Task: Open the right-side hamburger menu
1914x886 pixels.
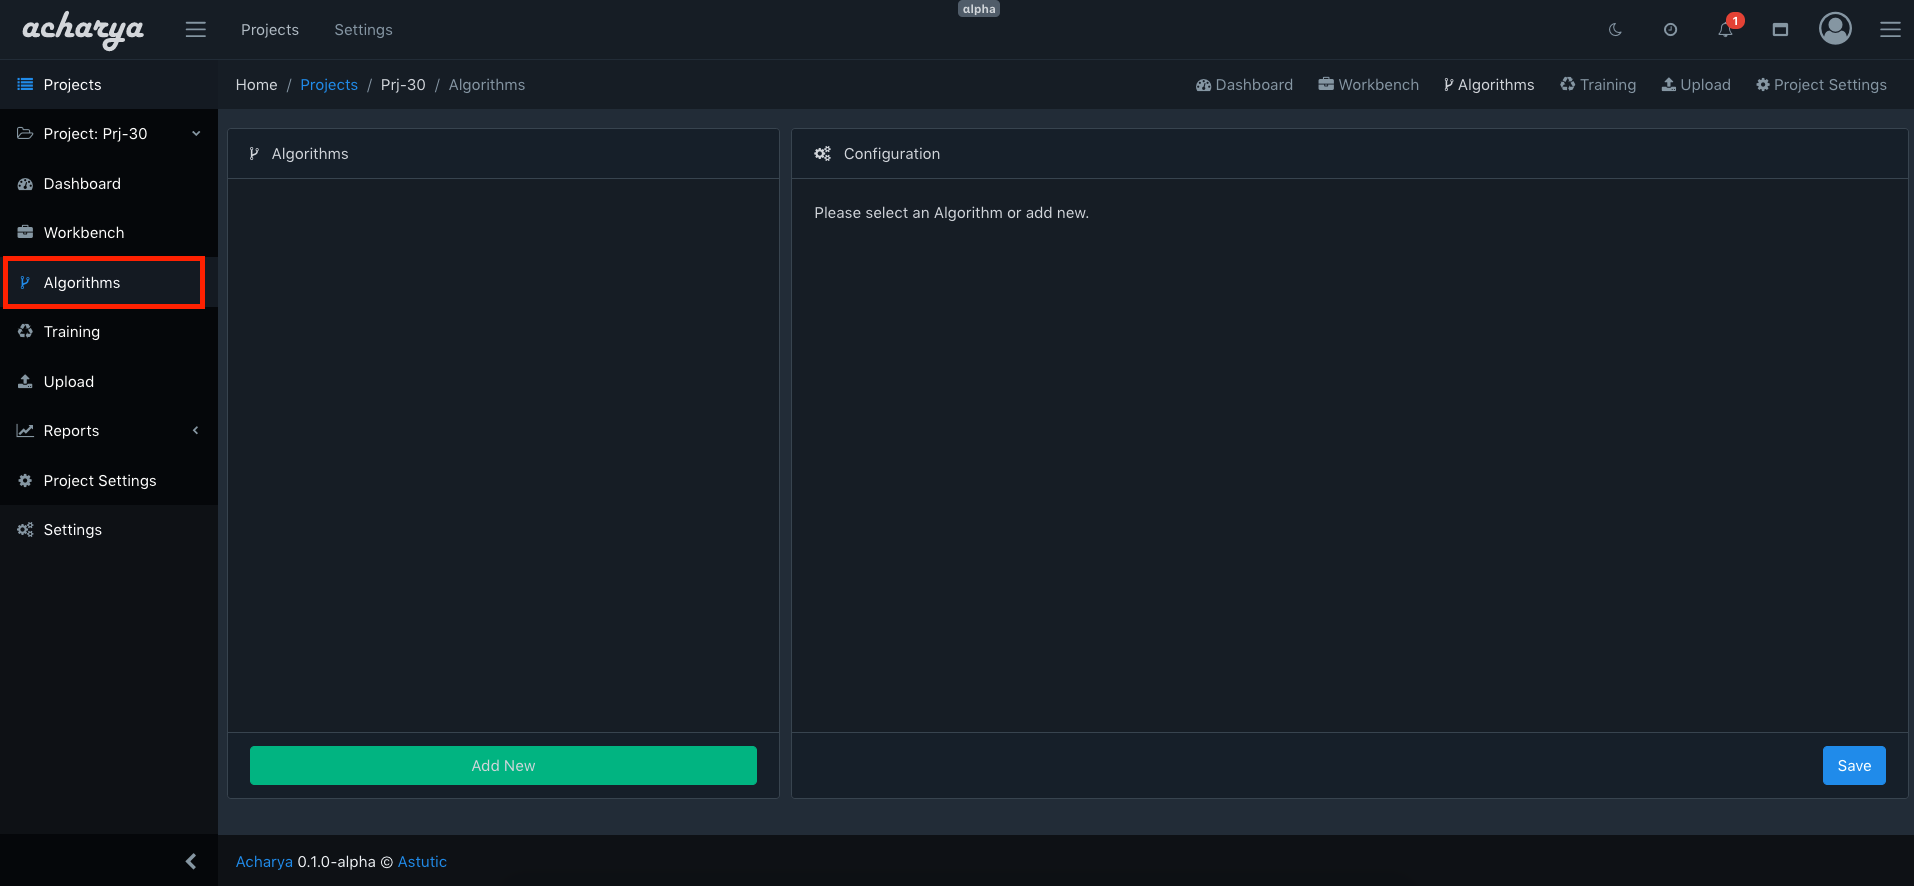Action: point(1890,30)
